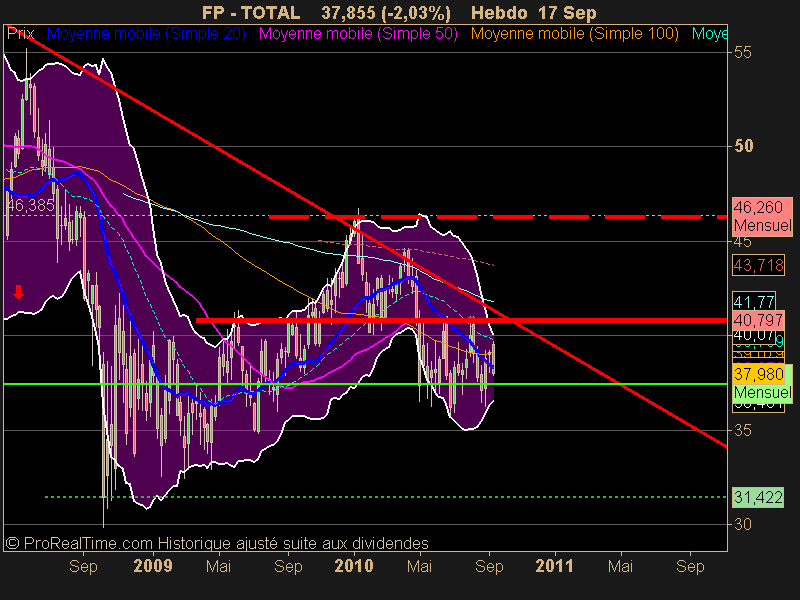Click the "37,855 (-2,03%)" quote in the title
The height and width of the screenshot is (600, 800).
(x=386, y=13)
